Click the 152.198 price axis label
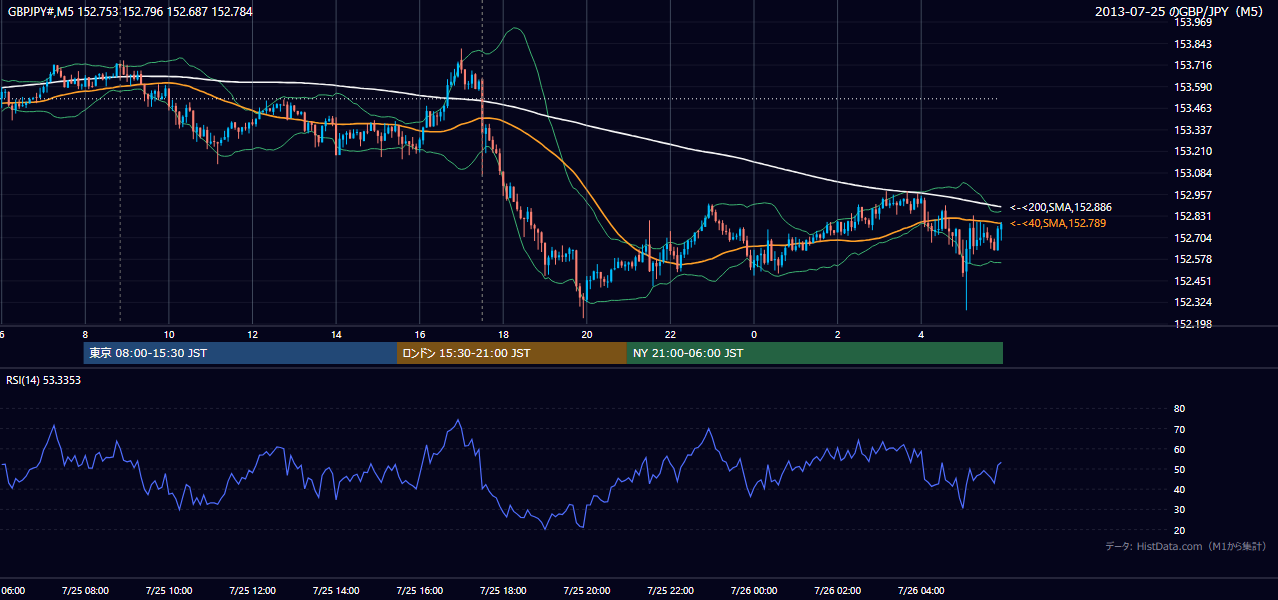 pyautogui.click(x=1192, y=324)
